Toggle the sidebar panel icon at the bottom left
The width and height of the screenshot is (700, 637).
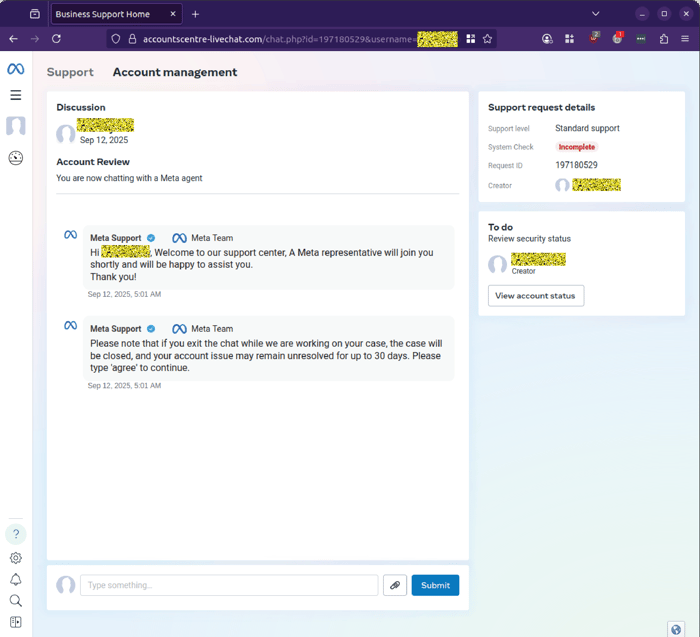click(16, 622)
